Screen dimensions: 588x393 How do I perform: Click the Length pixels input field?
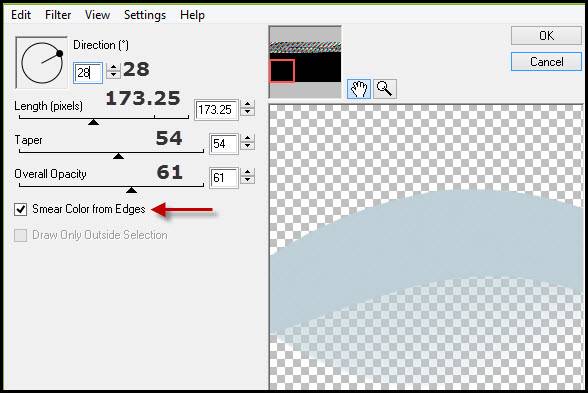pyautogui.click(x=216, y=110)
